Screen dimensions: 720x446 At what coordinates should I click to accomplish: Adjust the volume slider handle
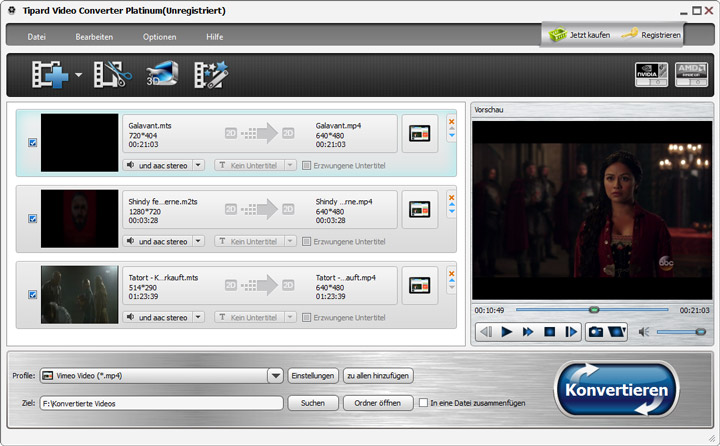(x=700, y=332)
